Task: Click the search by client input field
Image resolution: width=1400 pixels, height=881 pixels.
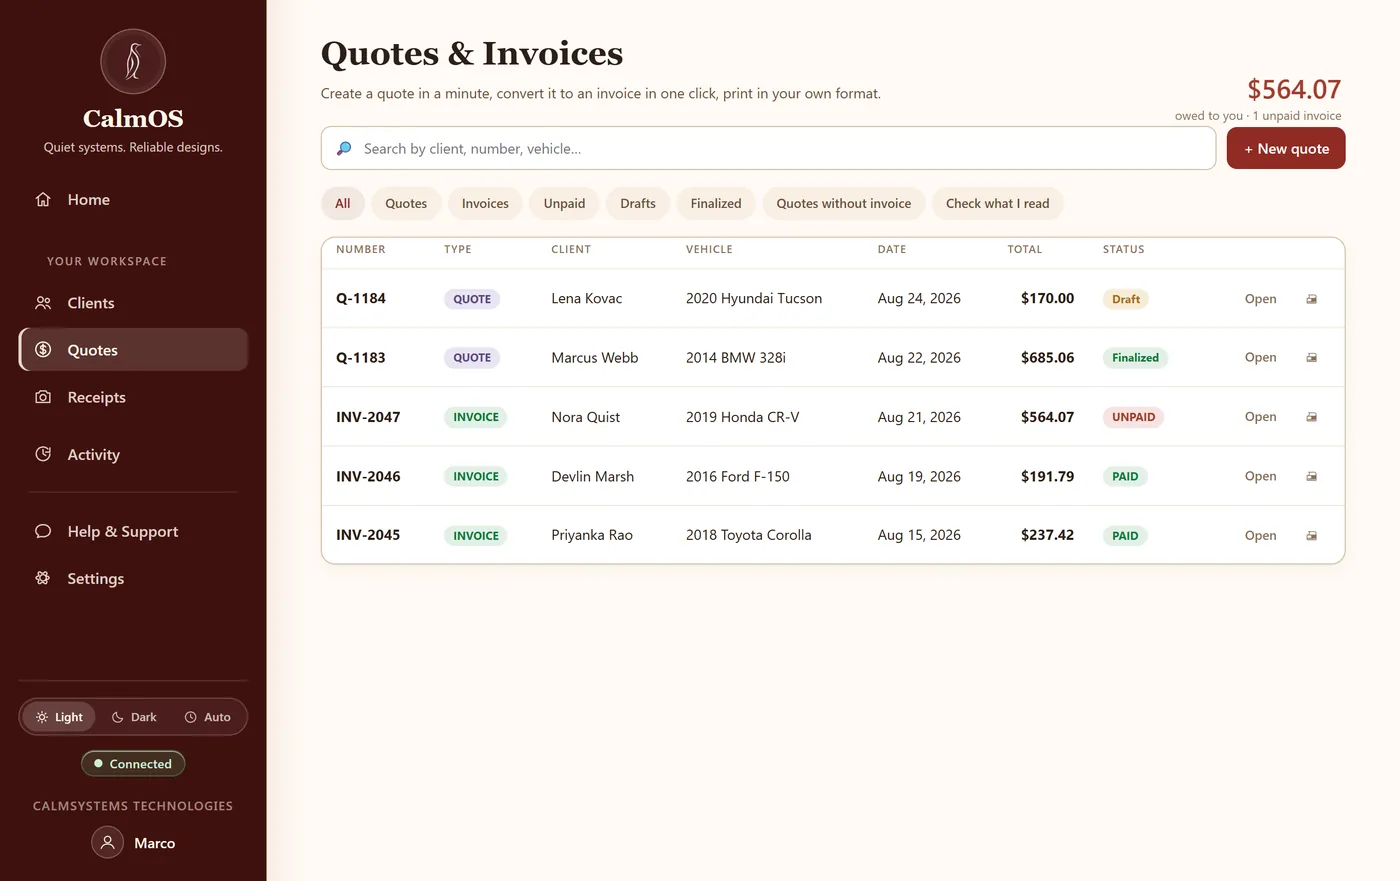Action: click(x=768, y=148)
